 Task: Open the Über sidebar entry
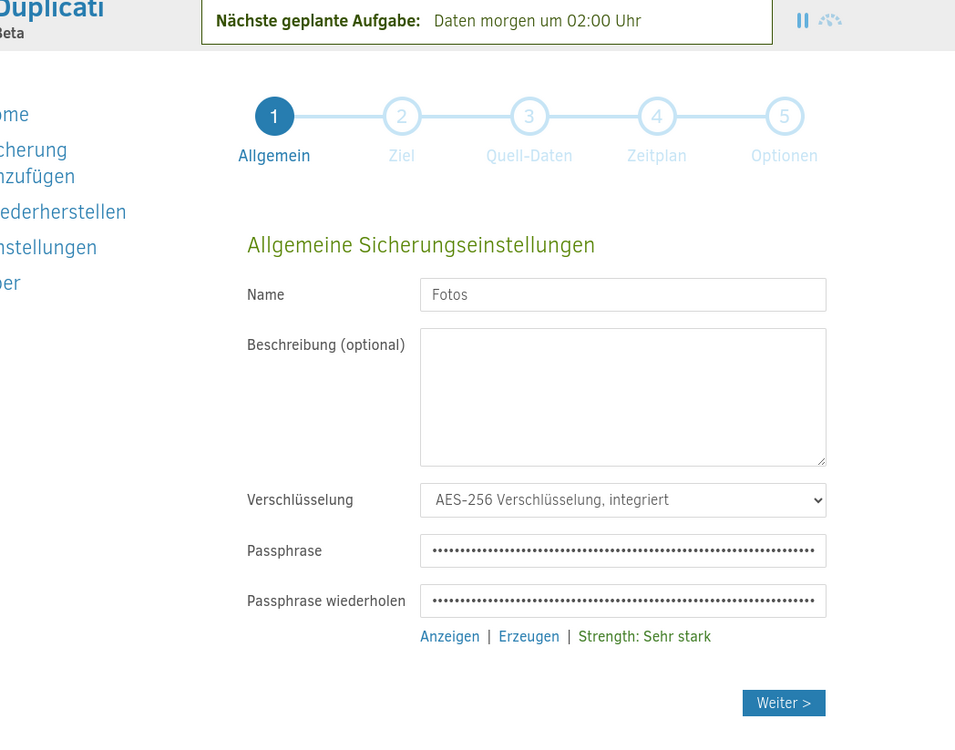tap(10, 283)
